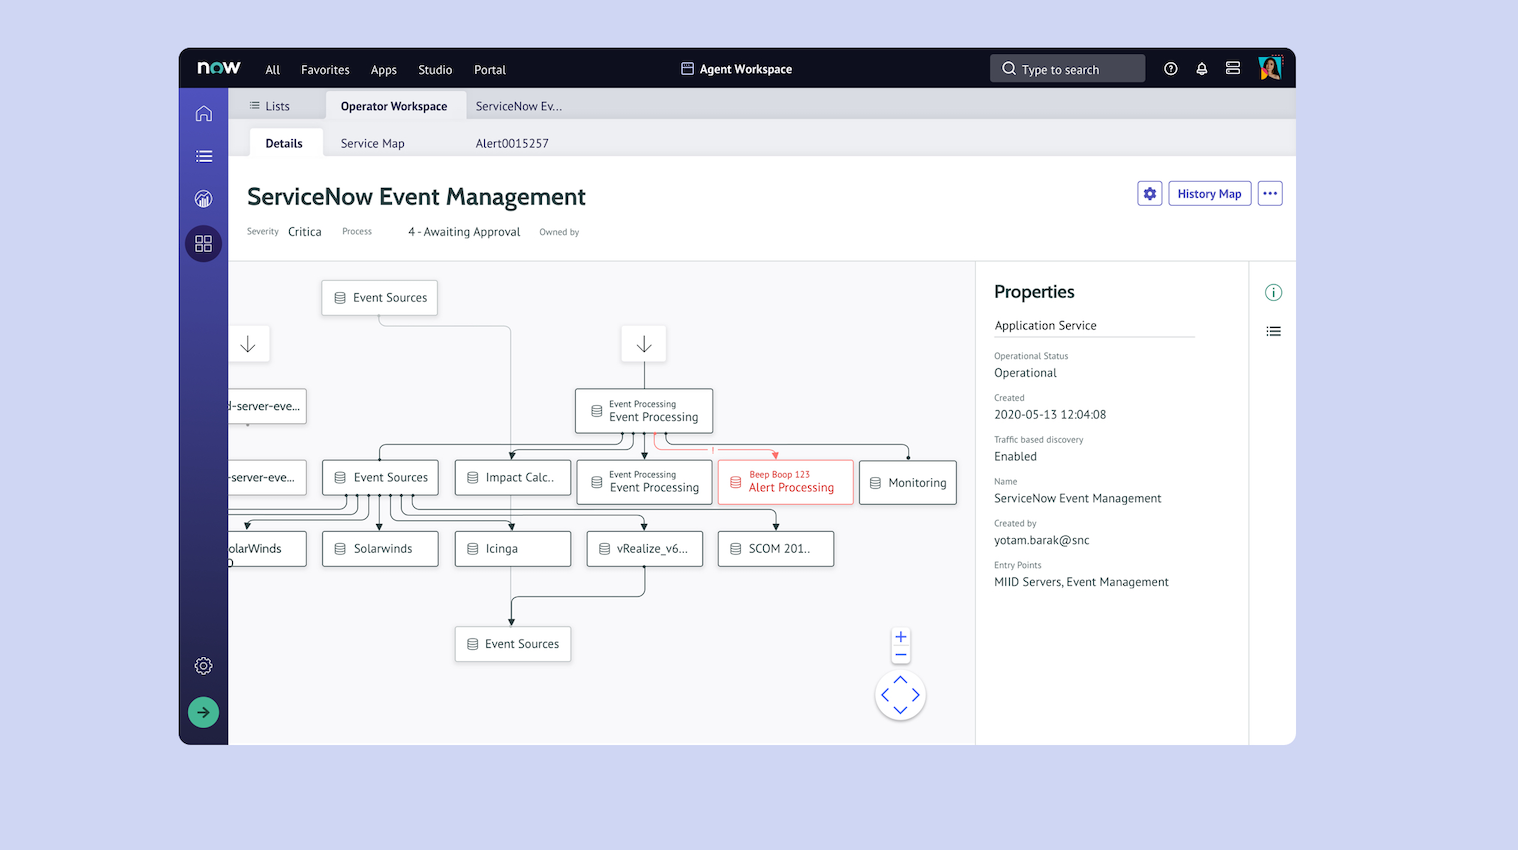Image resolution: width=1518 pixels, height=850 pixels.
Task: Open the Home icon in sidebar
Action: pos(204,113)
